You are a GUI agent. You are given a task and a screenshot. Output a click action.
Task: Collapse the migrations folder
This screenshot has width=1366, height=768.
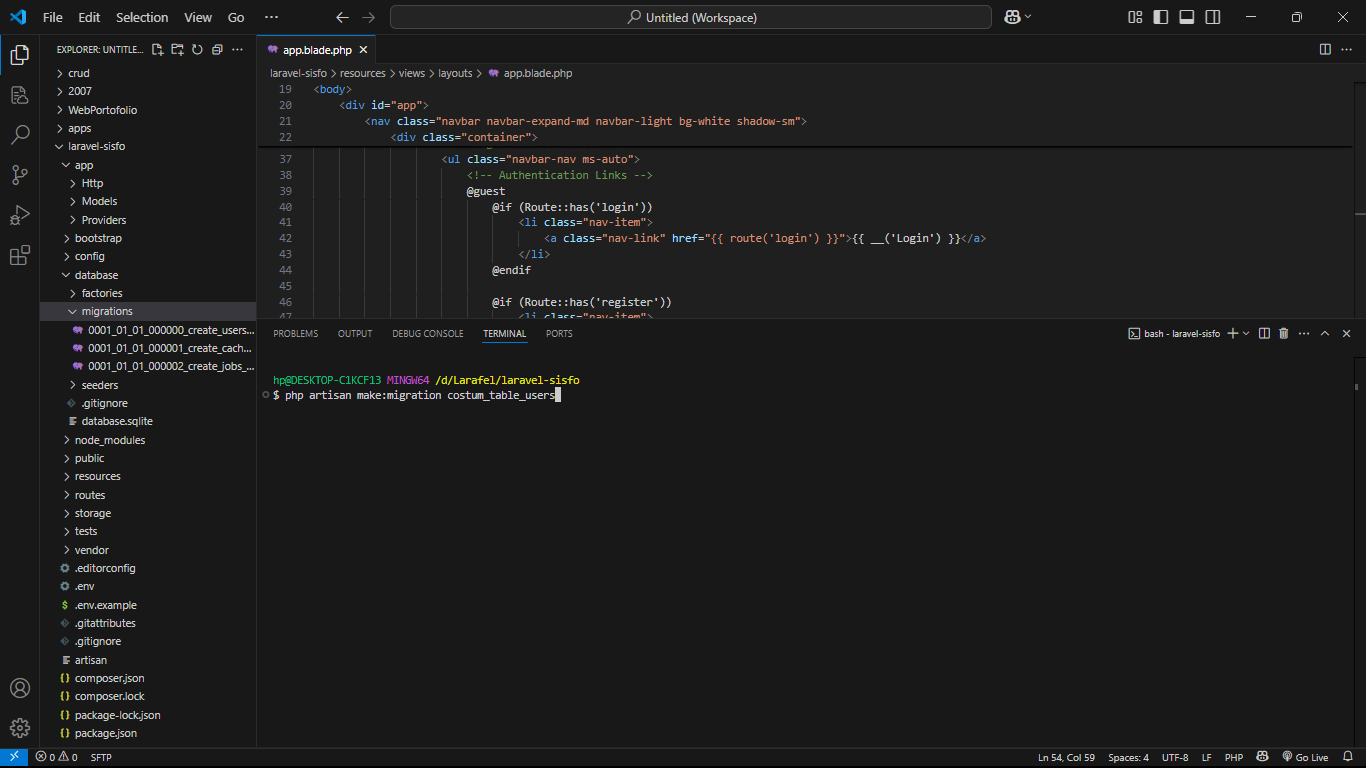[106, 311]
